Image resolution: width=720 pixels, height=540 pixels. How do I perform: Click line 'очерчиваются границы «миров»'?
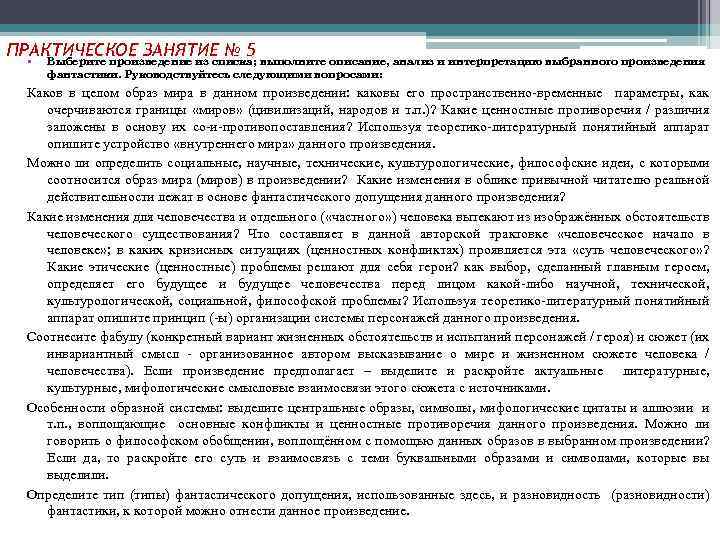[x=378, y=110]
